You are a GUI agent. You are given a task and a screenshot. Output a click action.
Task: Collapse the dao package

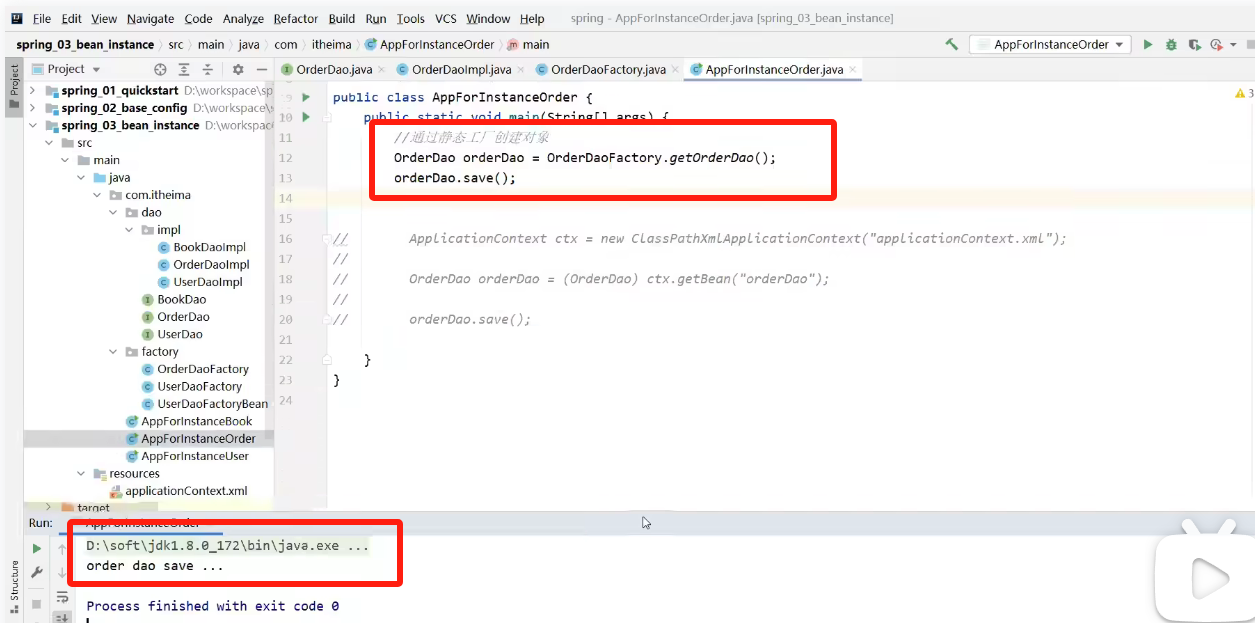point(113,212)
